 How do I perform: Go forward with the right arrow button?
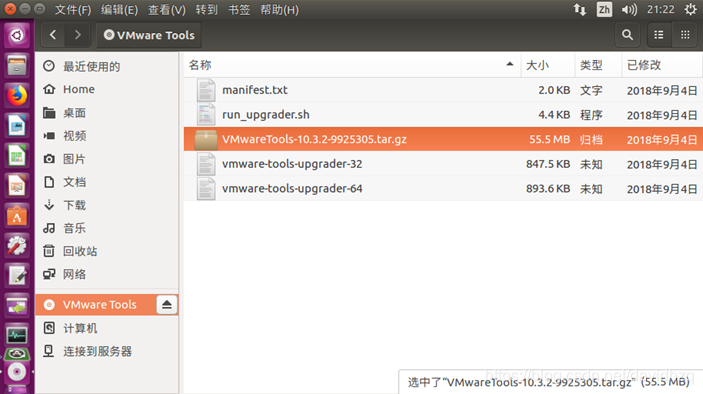pyautogui.click(x=78, y=35)
